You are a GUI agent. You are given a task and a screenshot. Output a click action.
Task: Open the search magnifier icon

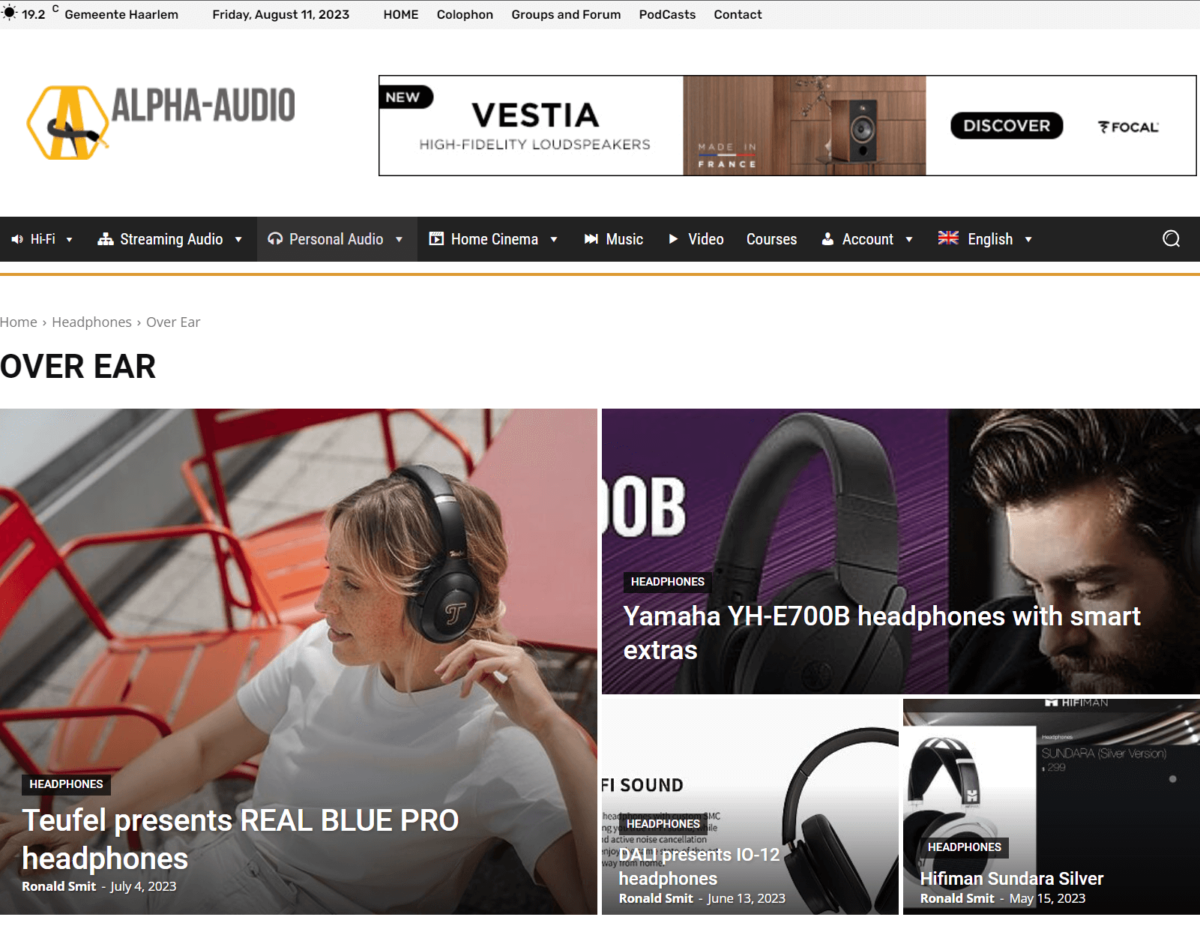(1171, 239)
